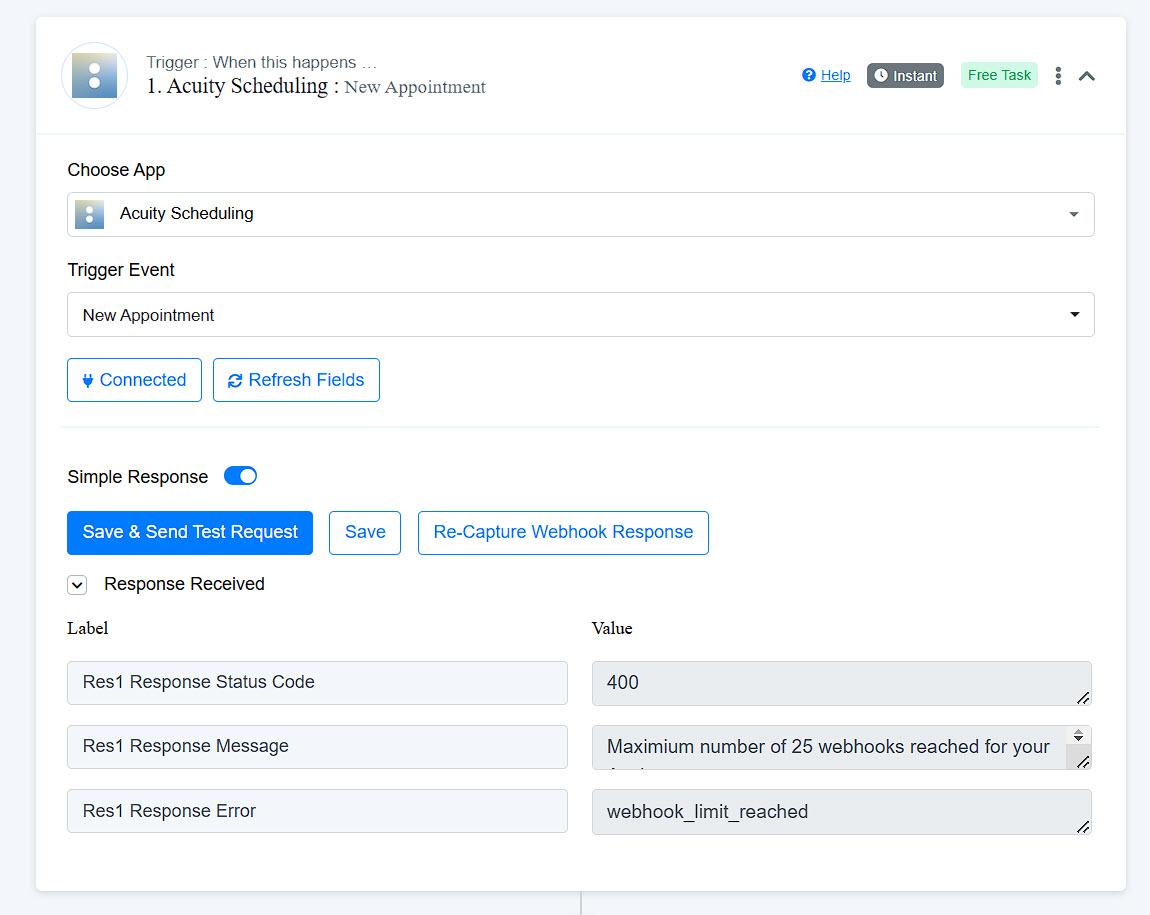Click the Save button

[365, 532]
